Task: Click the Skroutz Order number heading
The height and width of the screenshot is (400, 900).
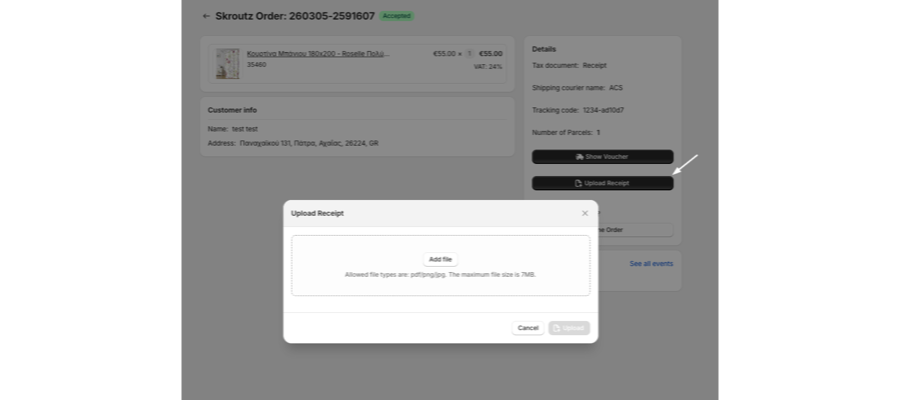Action: [295, 16]
